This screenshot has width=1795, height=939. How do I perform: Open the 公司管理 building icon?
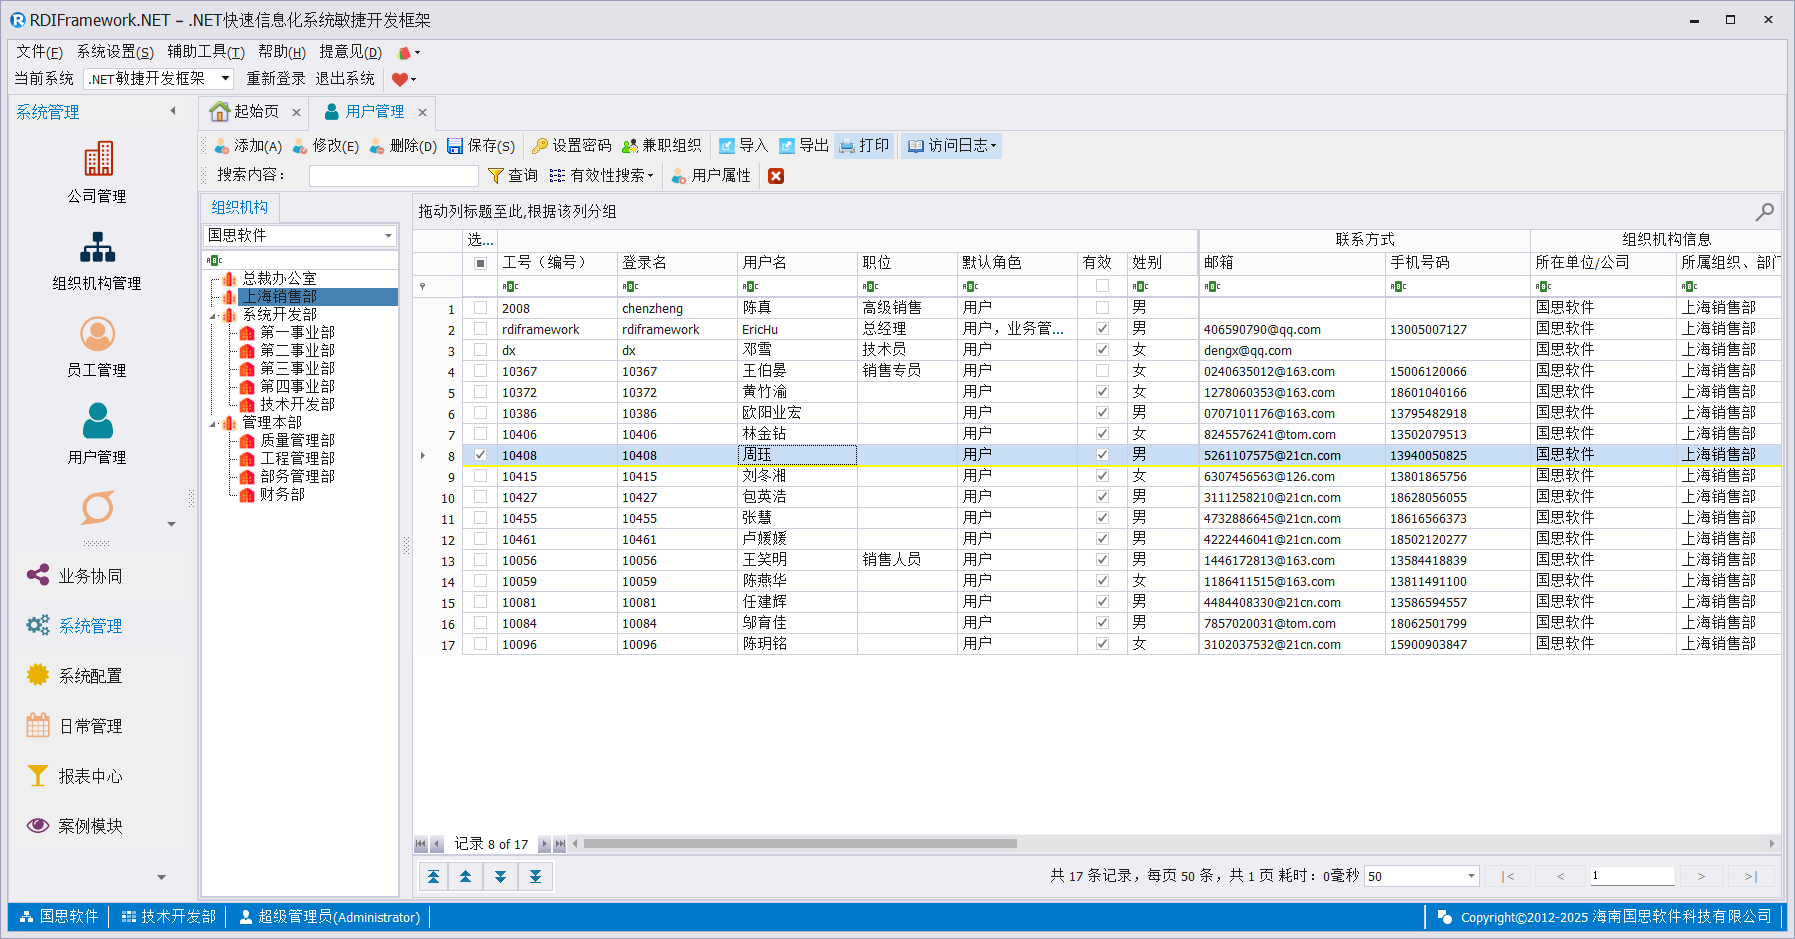(97, 159)
